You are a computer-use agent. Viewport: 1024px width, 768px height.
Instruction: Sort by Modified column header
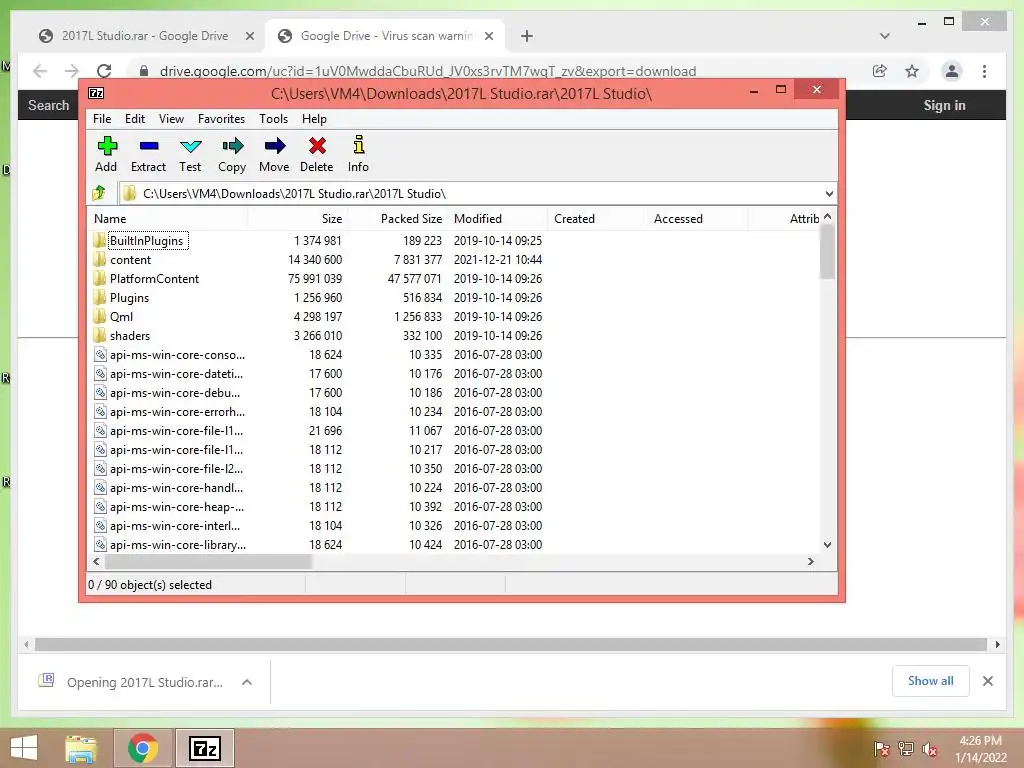click(498, 219)
